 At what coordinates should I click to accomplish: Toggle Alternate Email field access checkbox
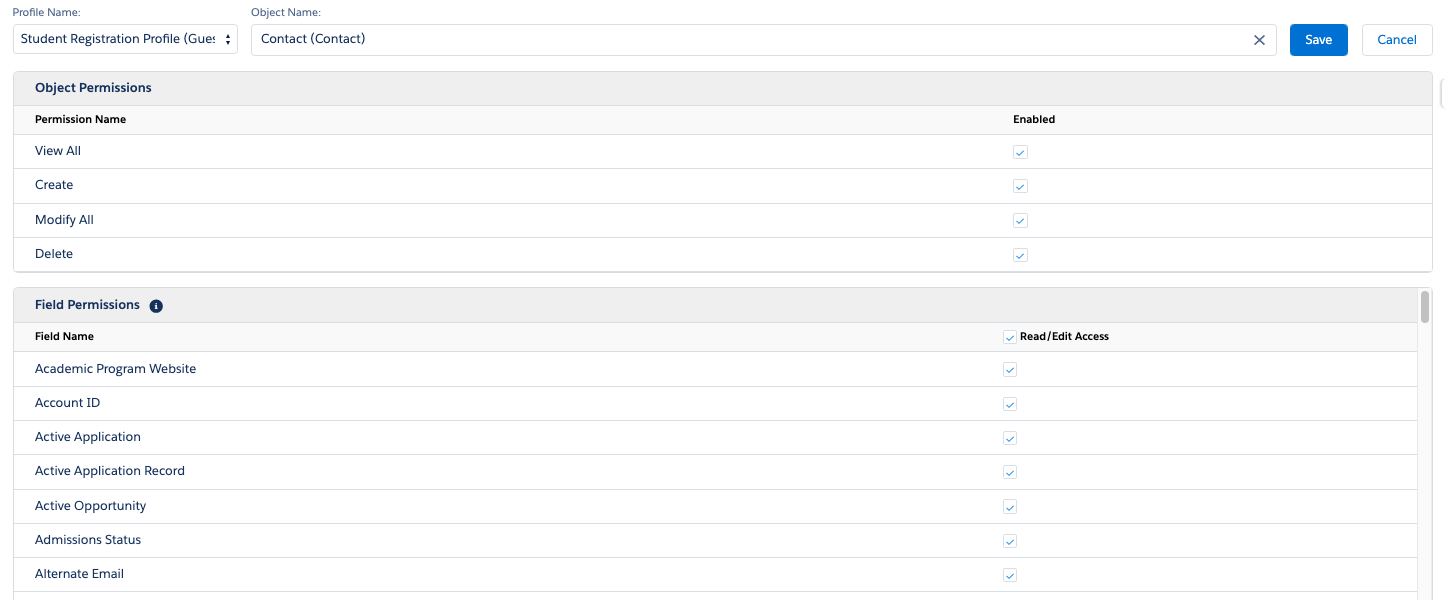1010,575
